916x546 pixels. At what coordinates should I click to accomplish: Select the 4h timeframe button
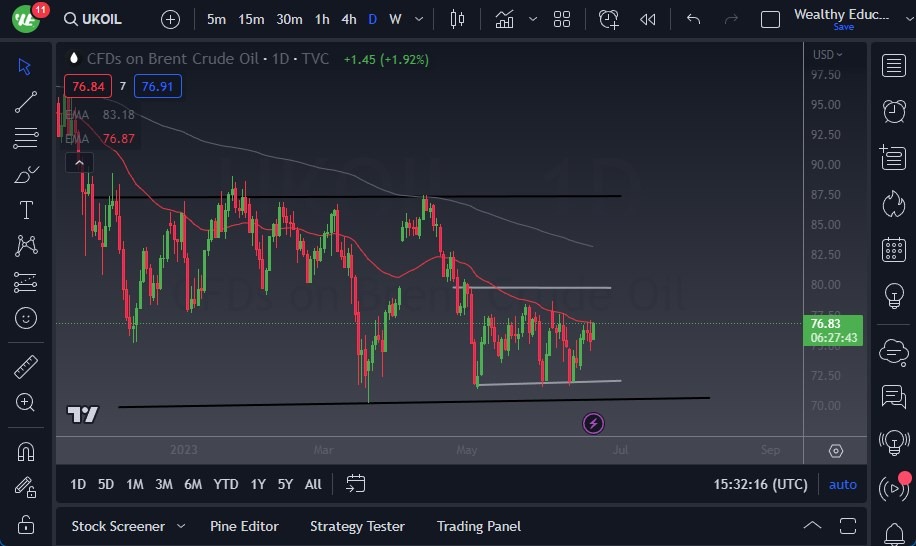click(x=348, y=19)
